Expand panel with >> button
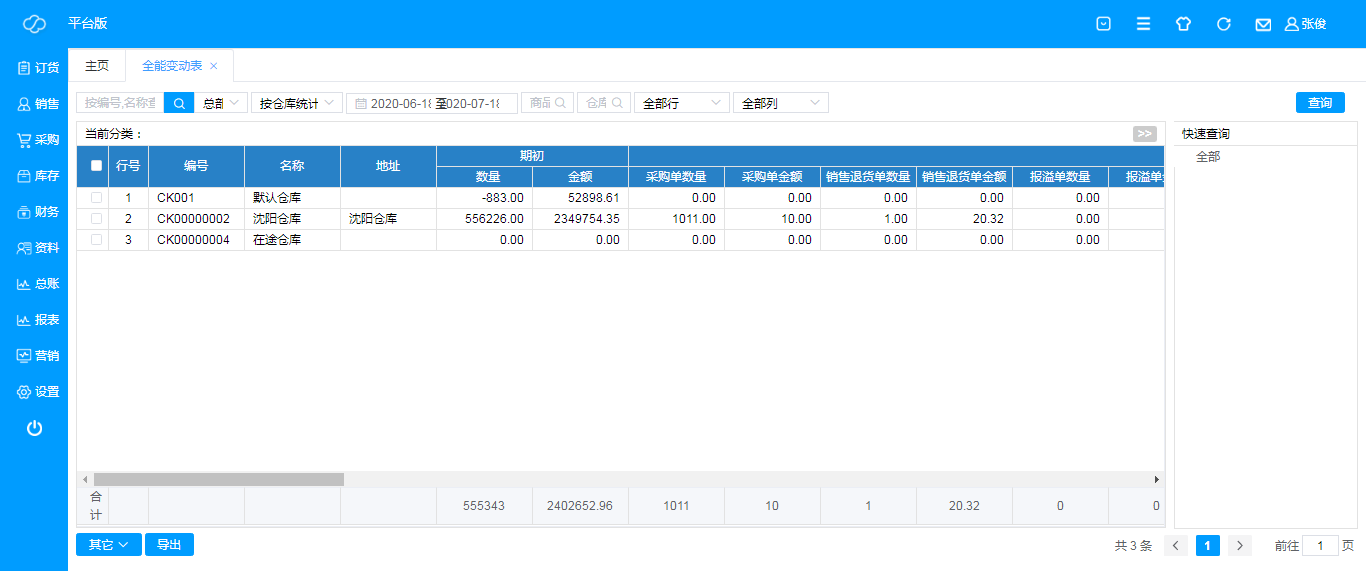Screen dimensions: 1366x571 pyautogui.click(x=1145, y=134)
